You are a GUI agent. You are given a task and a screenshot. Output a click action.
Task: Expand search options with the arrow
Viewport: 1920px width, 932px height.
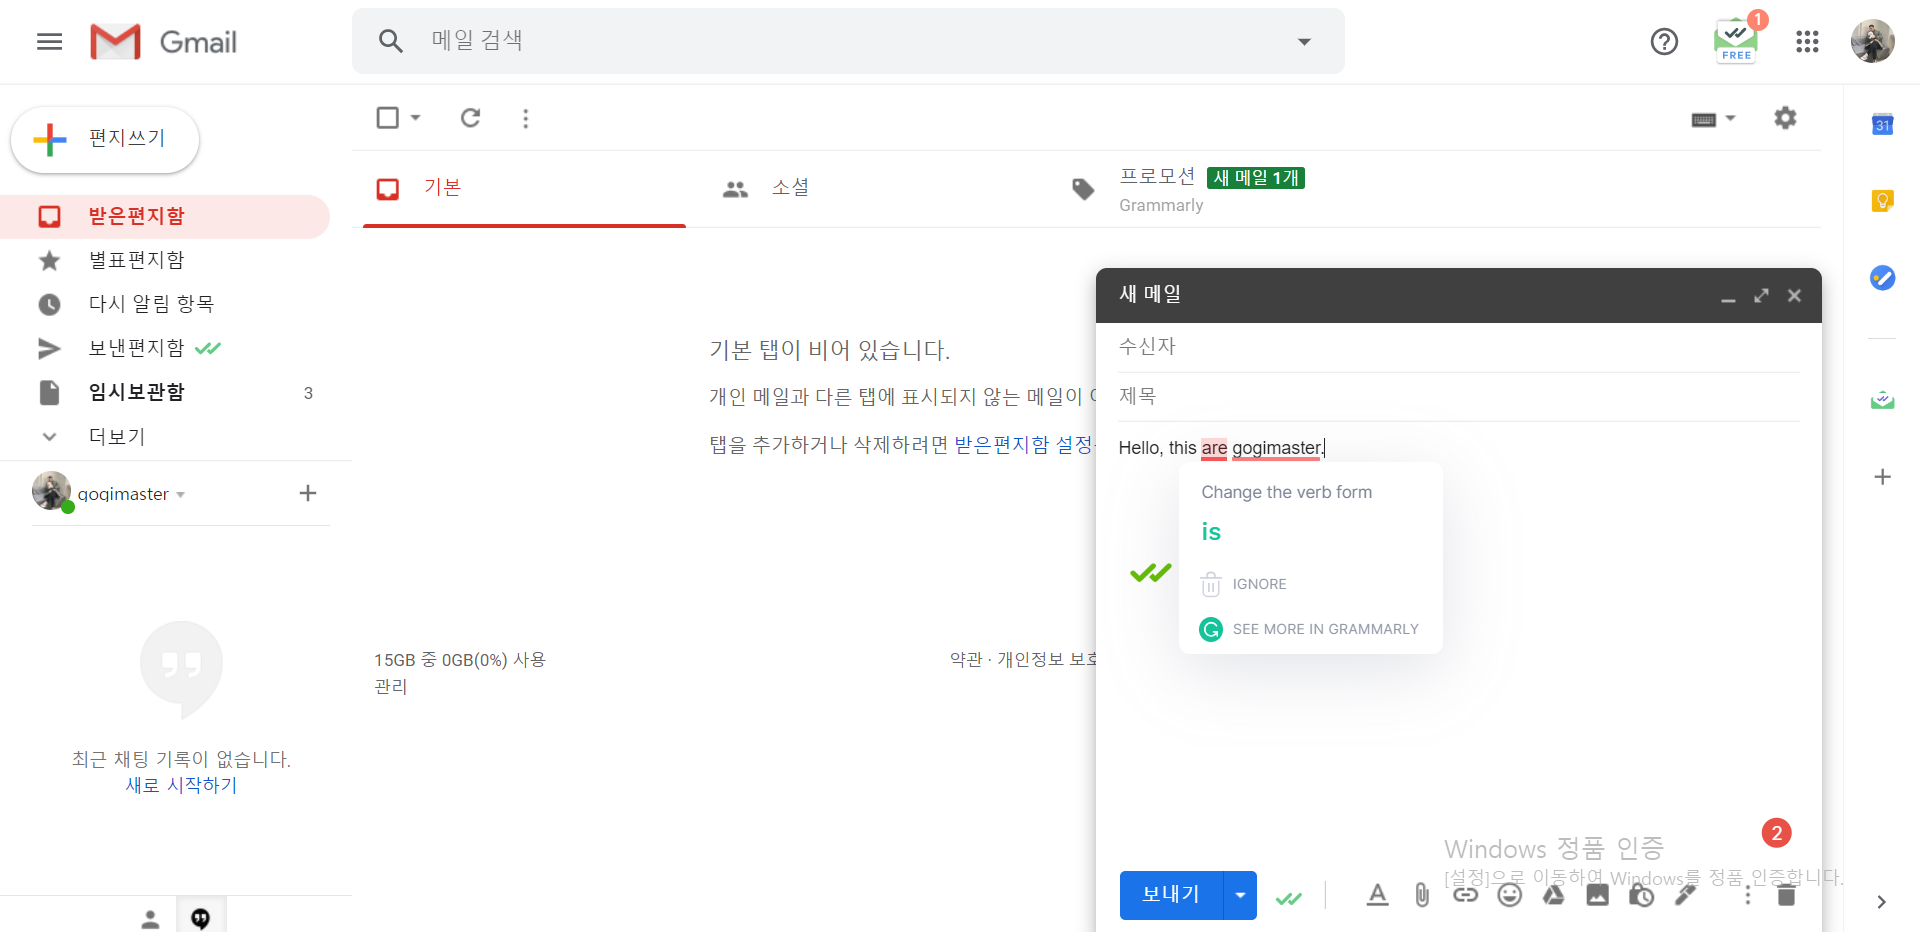coord(1303,41)
